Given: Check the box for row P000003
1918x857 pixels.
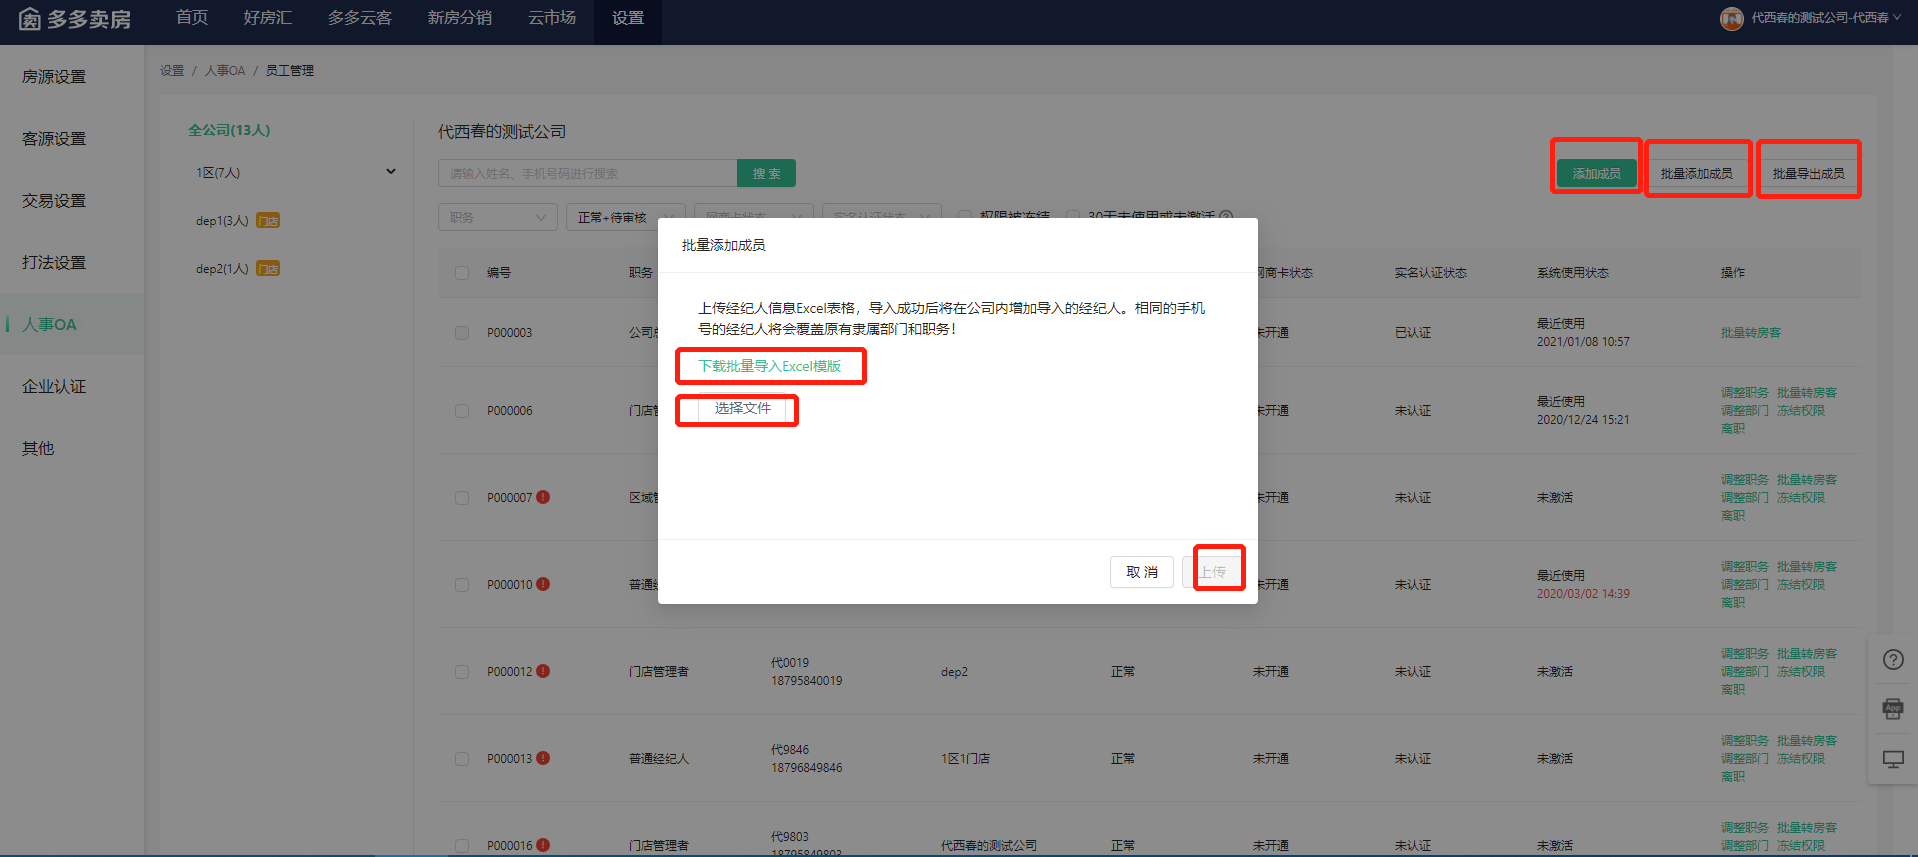Looking at the screenshot, I should pos(462,333).
